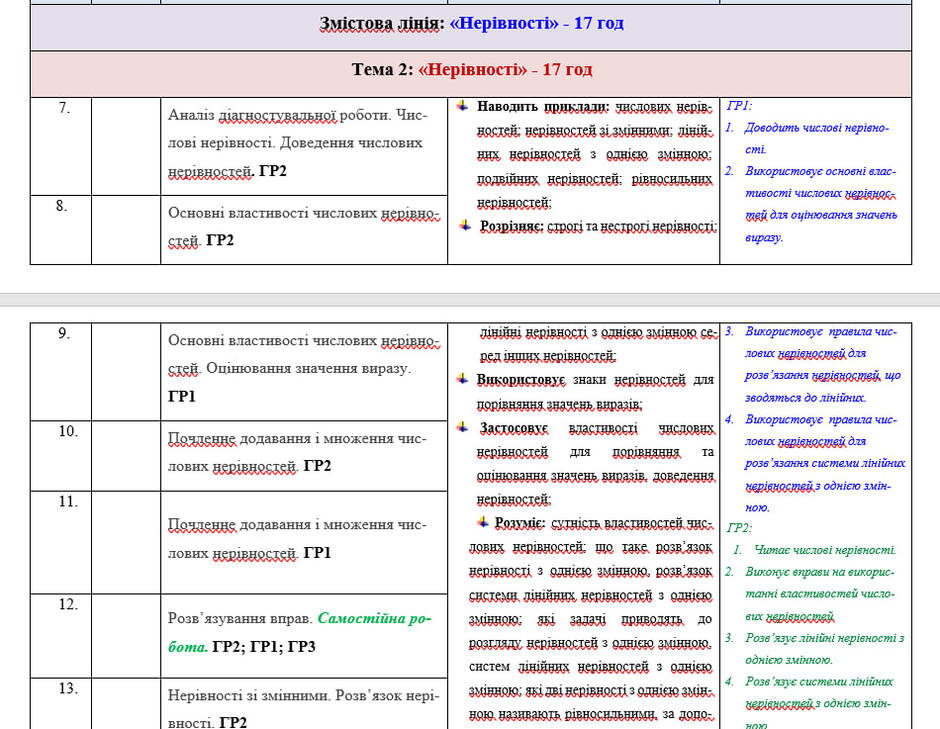The image size is (940, 729).
Task: Click the row 8 topic 'Основні властивості числових нерівностей. ГР2'
Action: [x=303, y=227]
